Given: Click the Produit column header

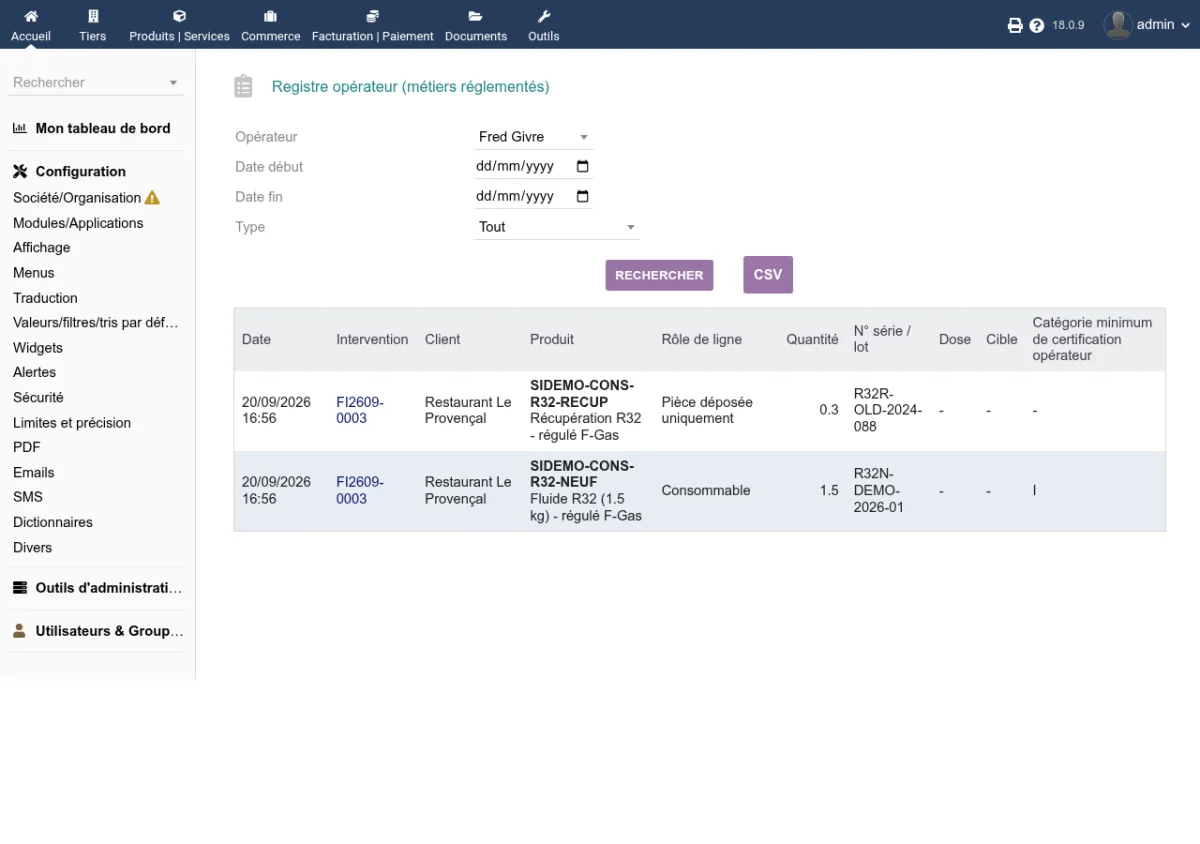Looking at the screenshot, I should (552, 340).
